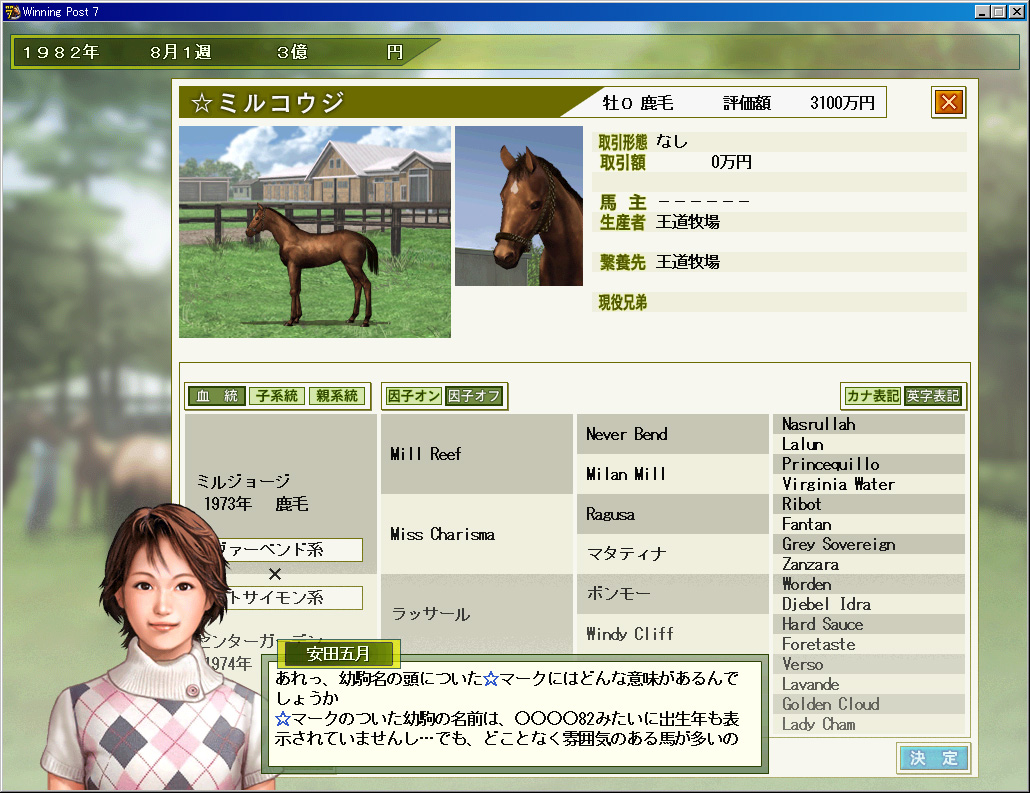Select Golden Cloud ancestor row
Viewport: 1030px width, 793px height.
tap(869, 704)
